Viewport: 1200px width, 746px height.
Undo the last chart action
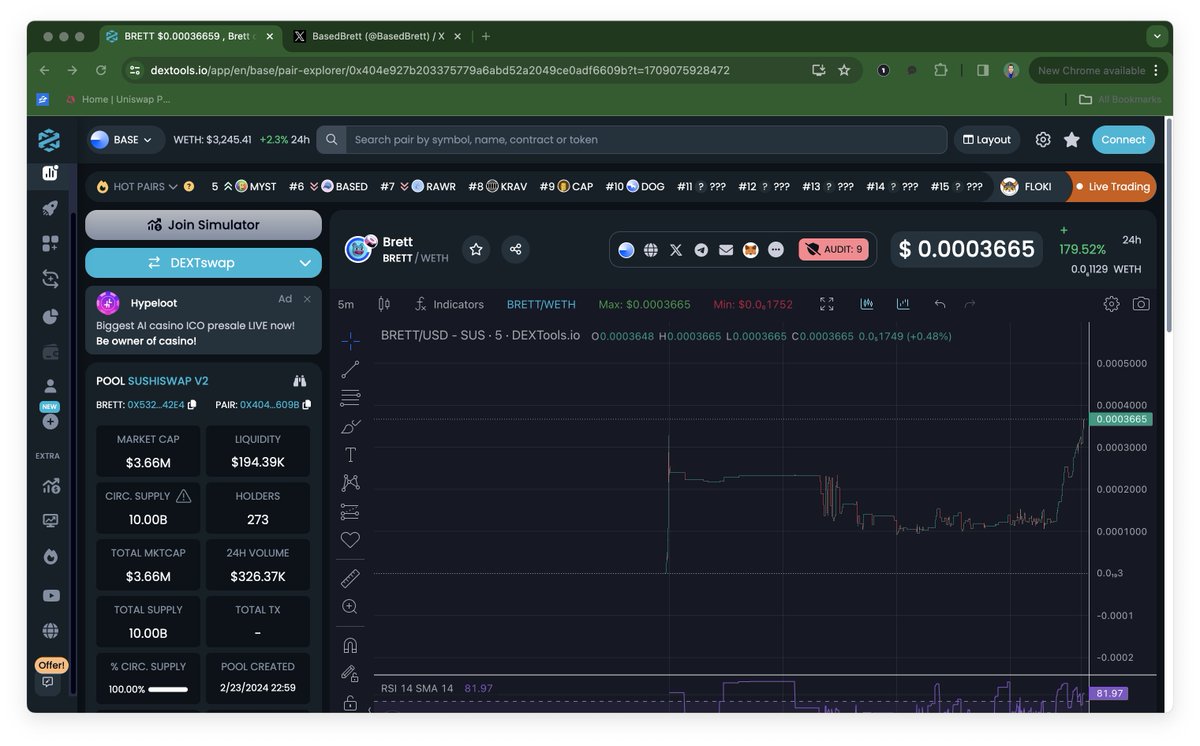pyautogui.click(x=940, y=304)
